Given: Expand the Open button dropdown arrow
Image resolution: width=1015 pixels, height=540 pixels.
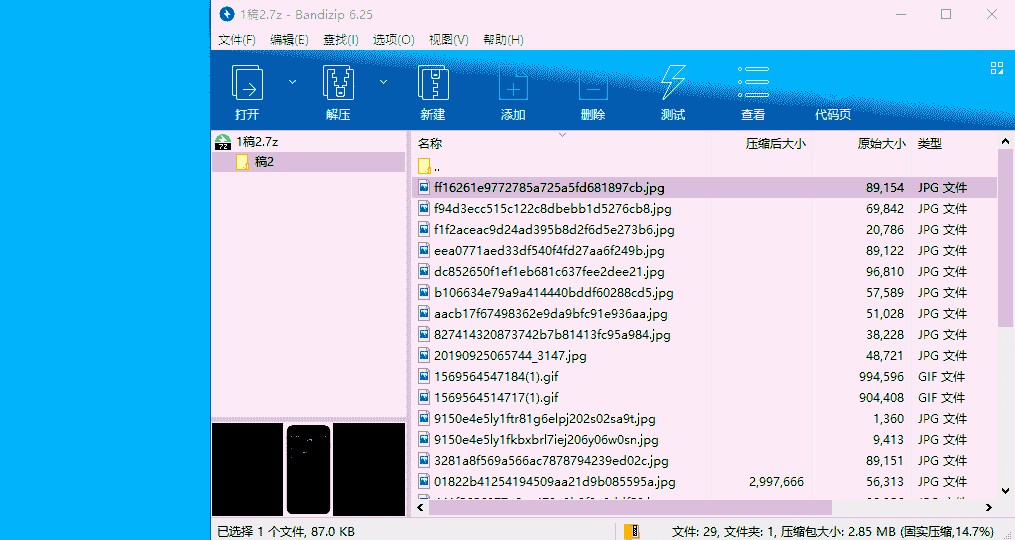Looking at the screenshot, I should pyautogui.click(x=292, y=82).
